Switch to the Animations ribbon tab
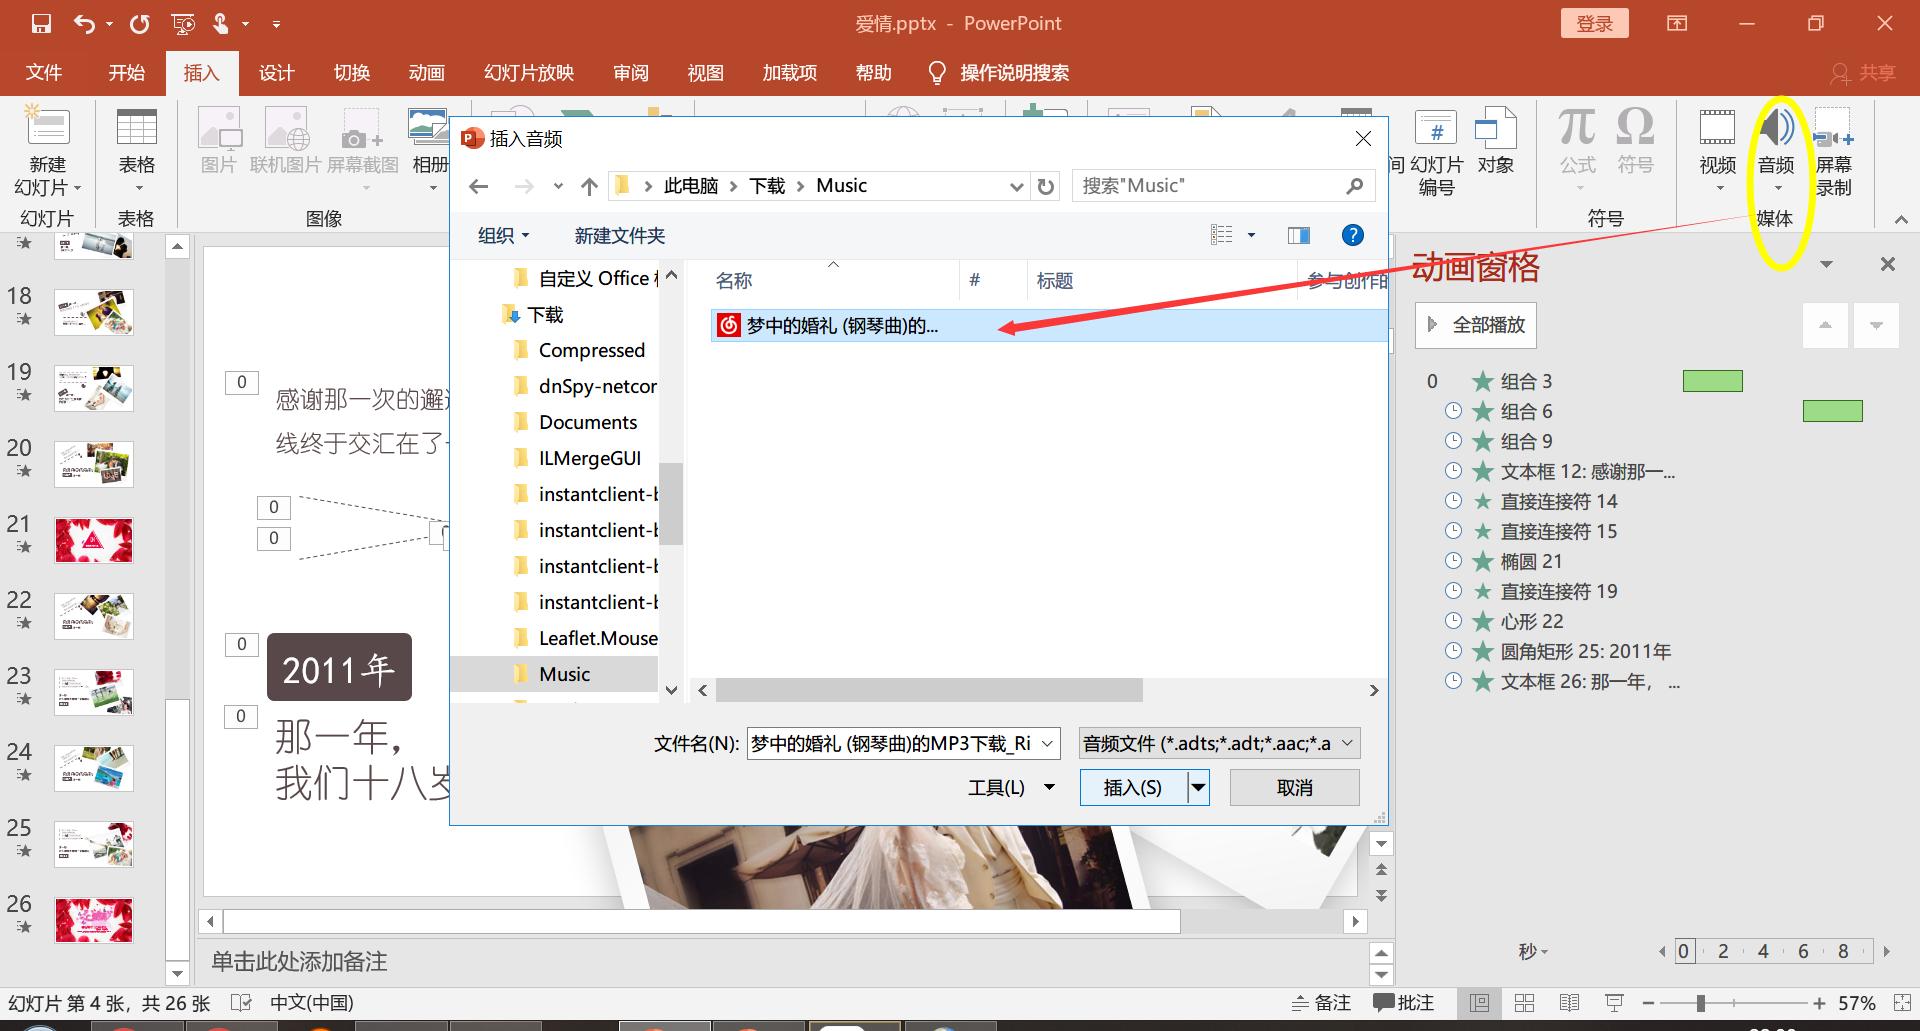Screen dimensions: 1920x1031 click(426, 73)
